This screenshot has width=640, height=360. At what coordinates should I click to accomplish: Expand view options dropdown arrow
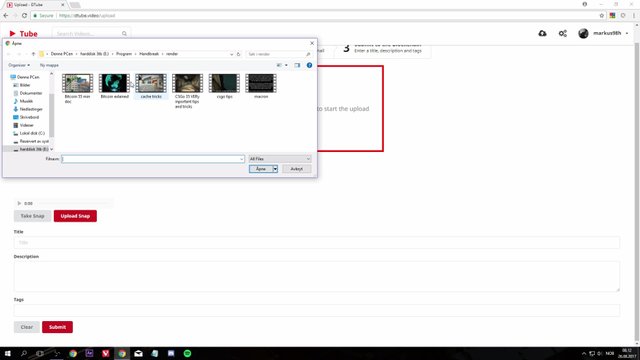point(286,65)
